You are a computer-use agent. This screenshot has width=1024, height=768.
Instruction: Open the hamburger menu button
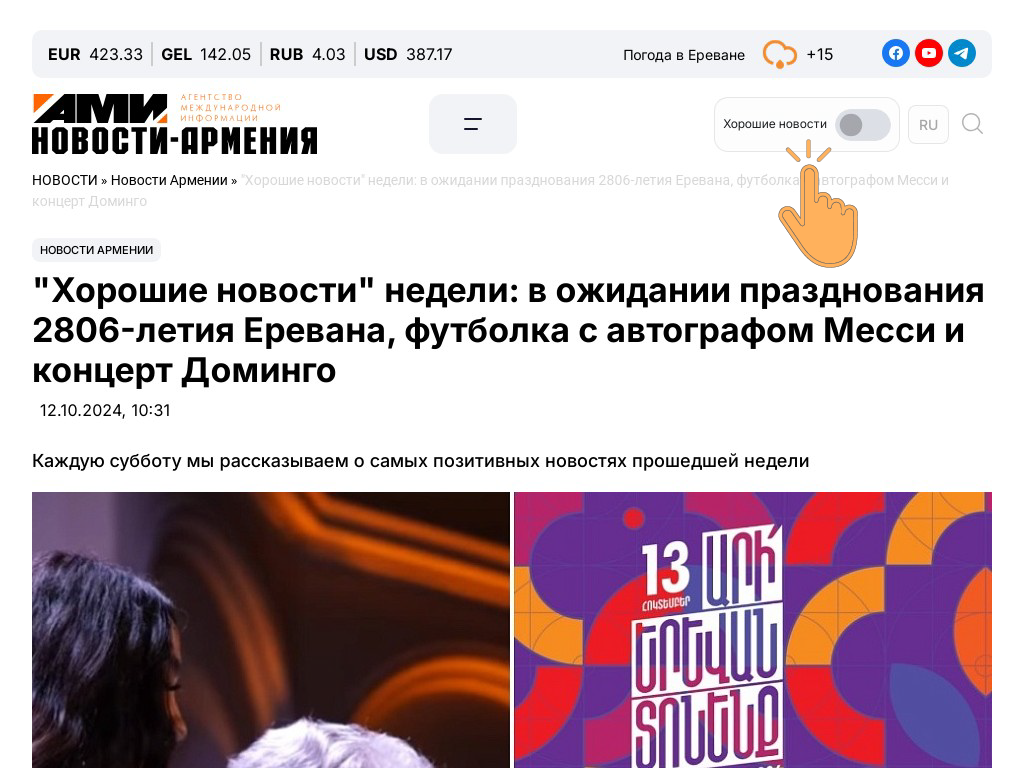[473, 124]
